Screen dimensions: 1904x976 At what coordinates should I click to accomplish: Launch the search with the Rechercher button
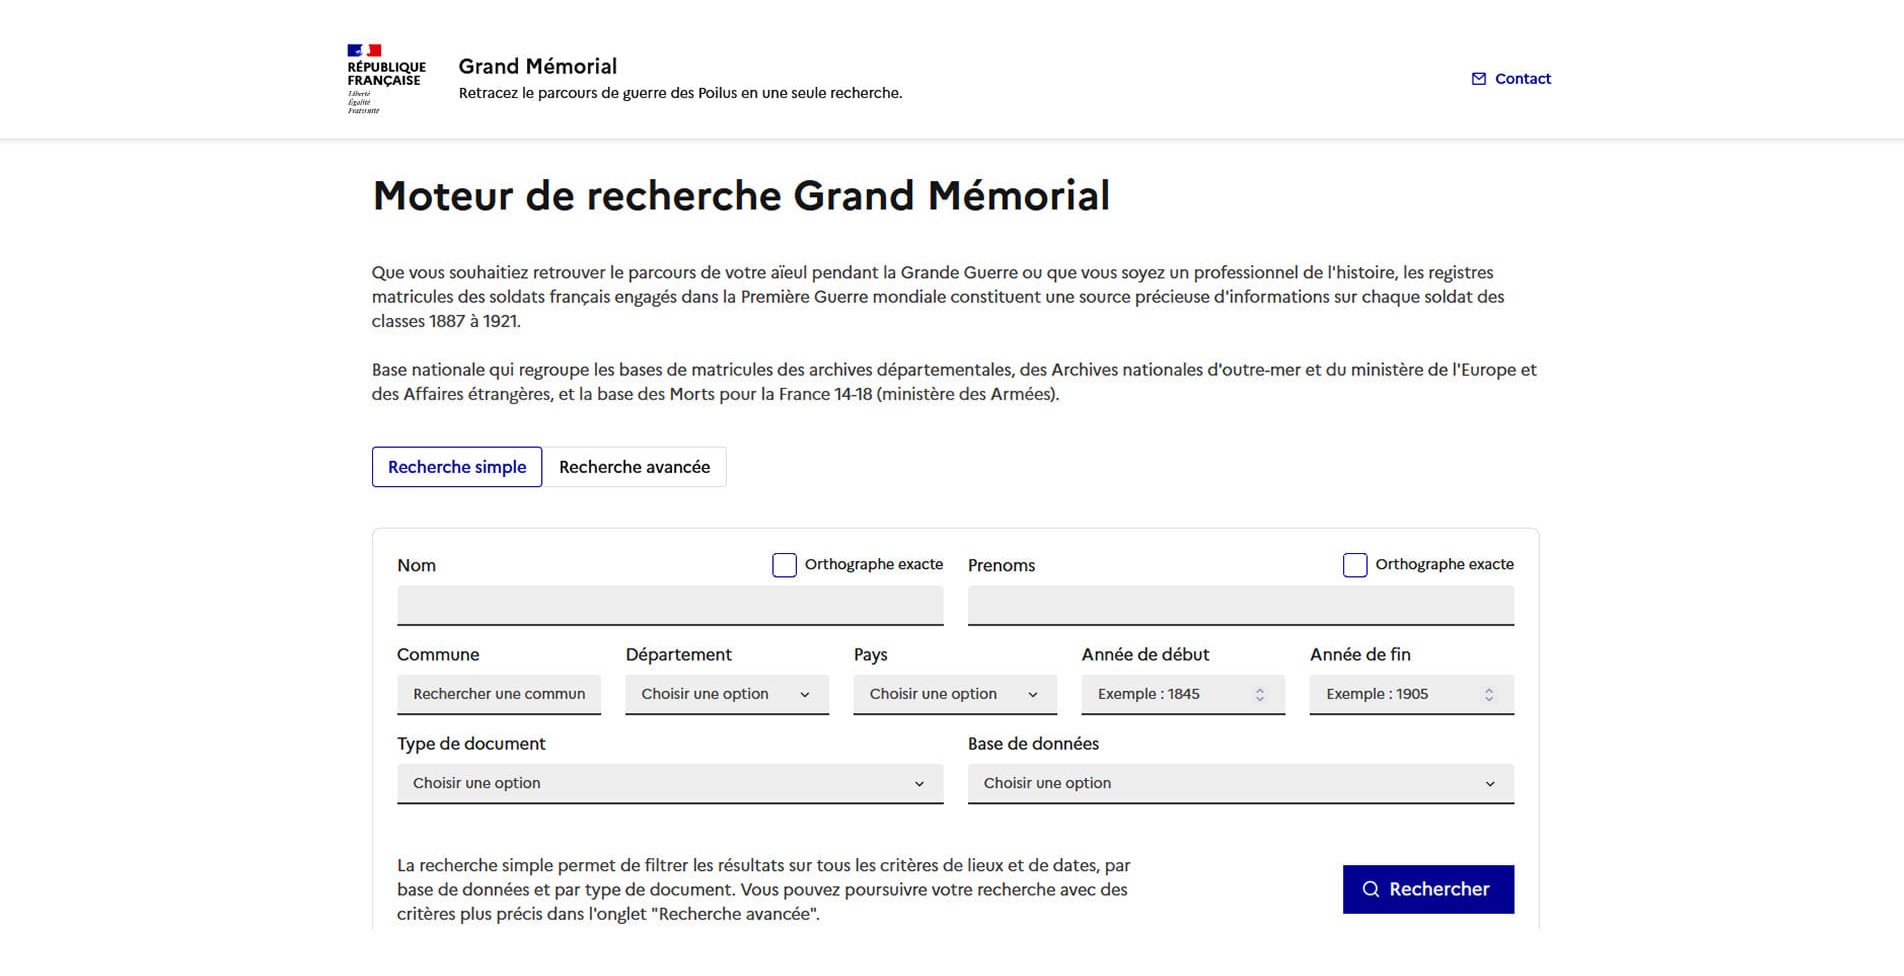click(1428, 889)
